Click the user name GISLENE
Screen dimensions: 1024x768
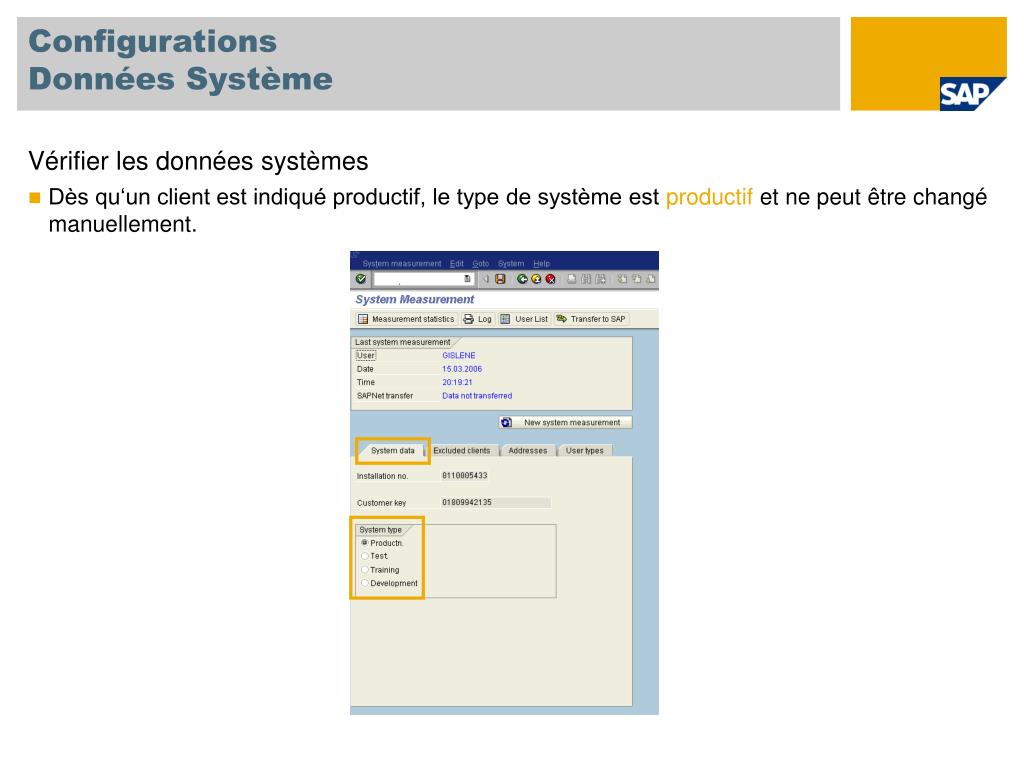coord(459,355)
